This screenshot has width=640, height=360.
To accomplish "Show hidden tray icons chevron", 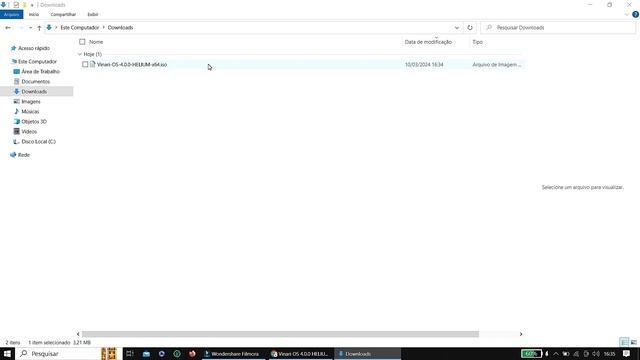I will (556, 353).
